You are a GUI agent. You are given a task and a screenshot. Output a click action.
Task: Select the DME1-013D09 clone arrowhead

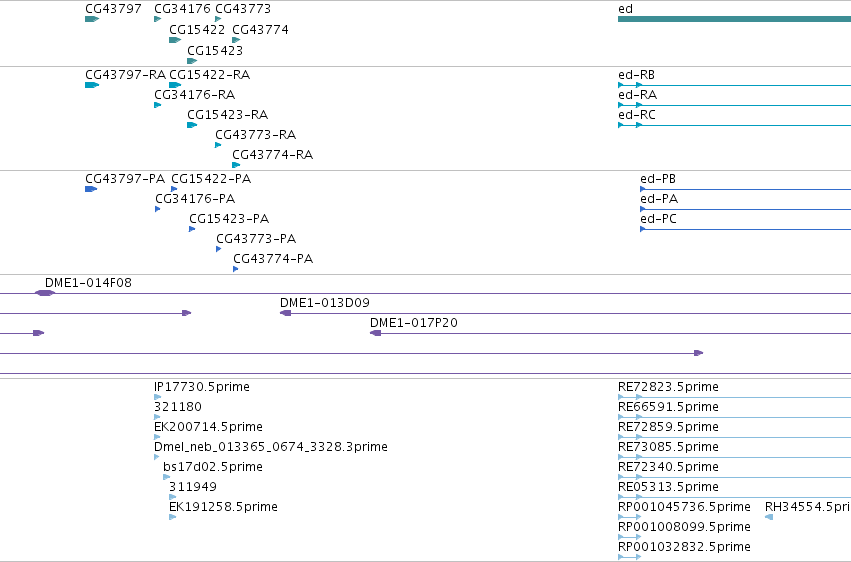click(x=285, y=313)
